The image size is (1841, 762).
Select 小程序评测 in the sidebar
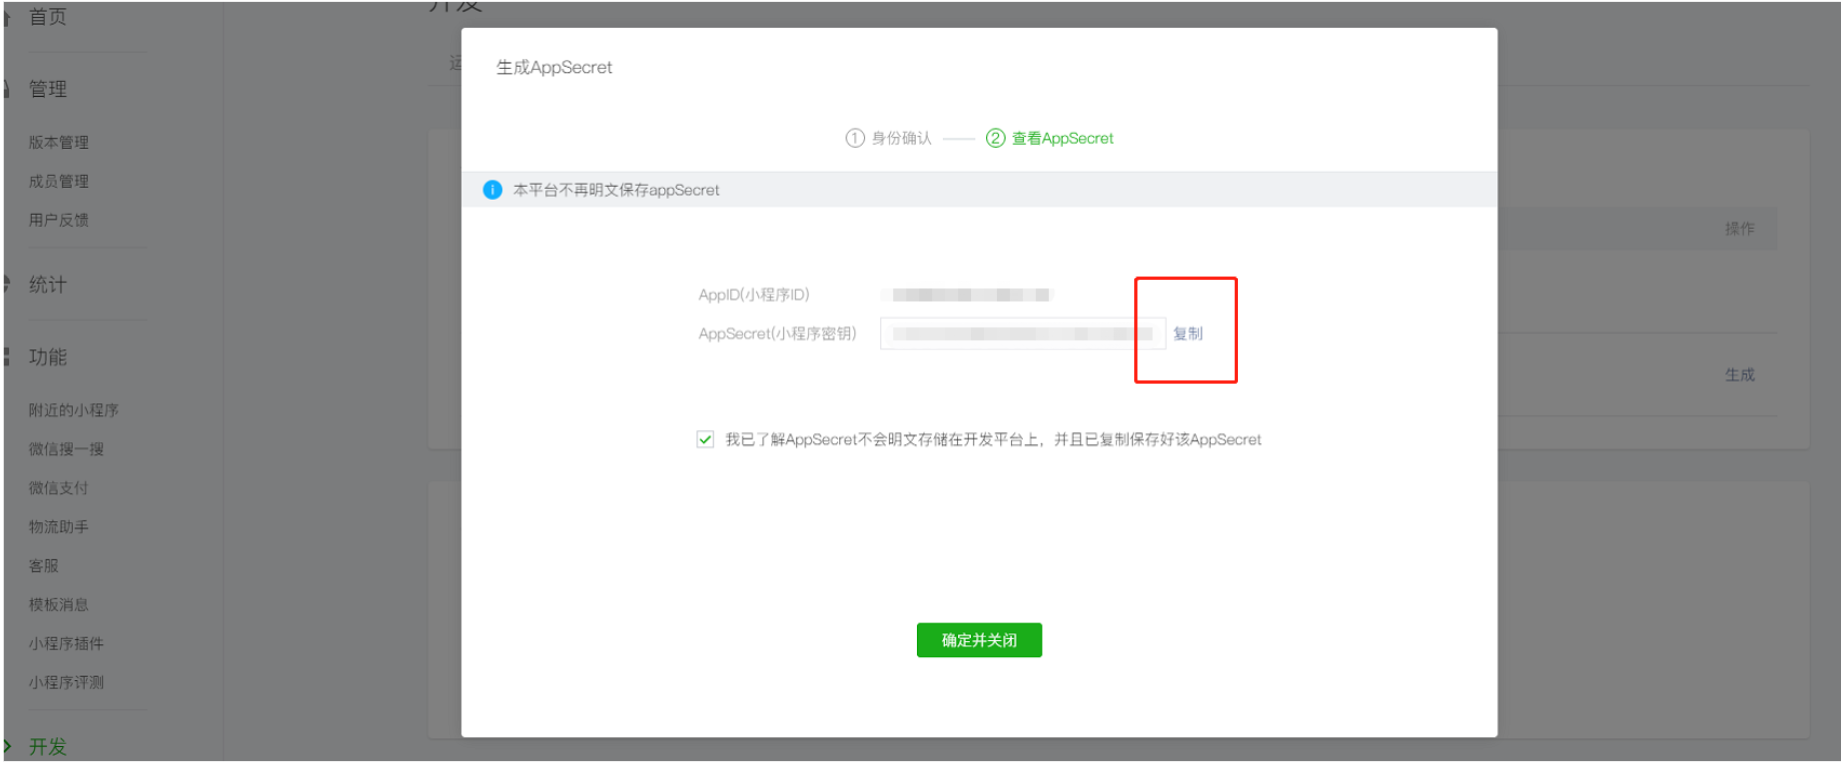point(66,683)
